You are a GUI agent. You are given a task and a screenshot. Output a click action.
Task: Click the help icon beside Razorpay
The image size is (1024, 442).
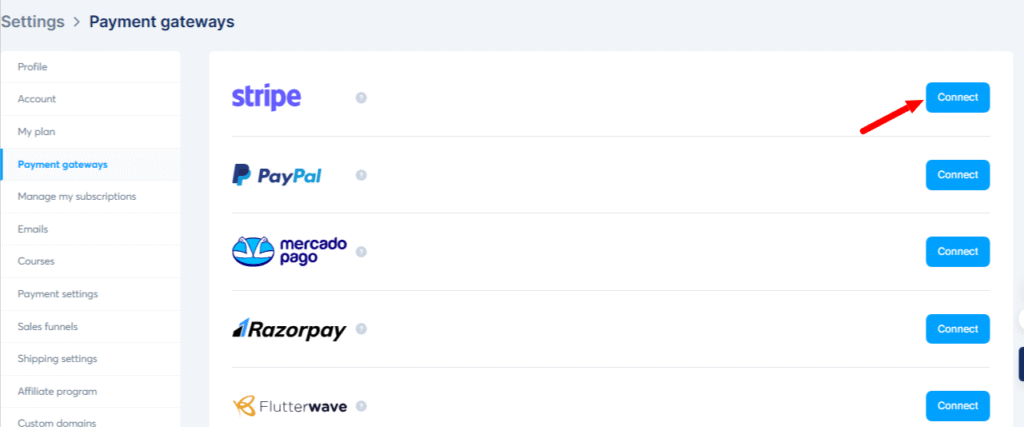[x=361, y=328]
